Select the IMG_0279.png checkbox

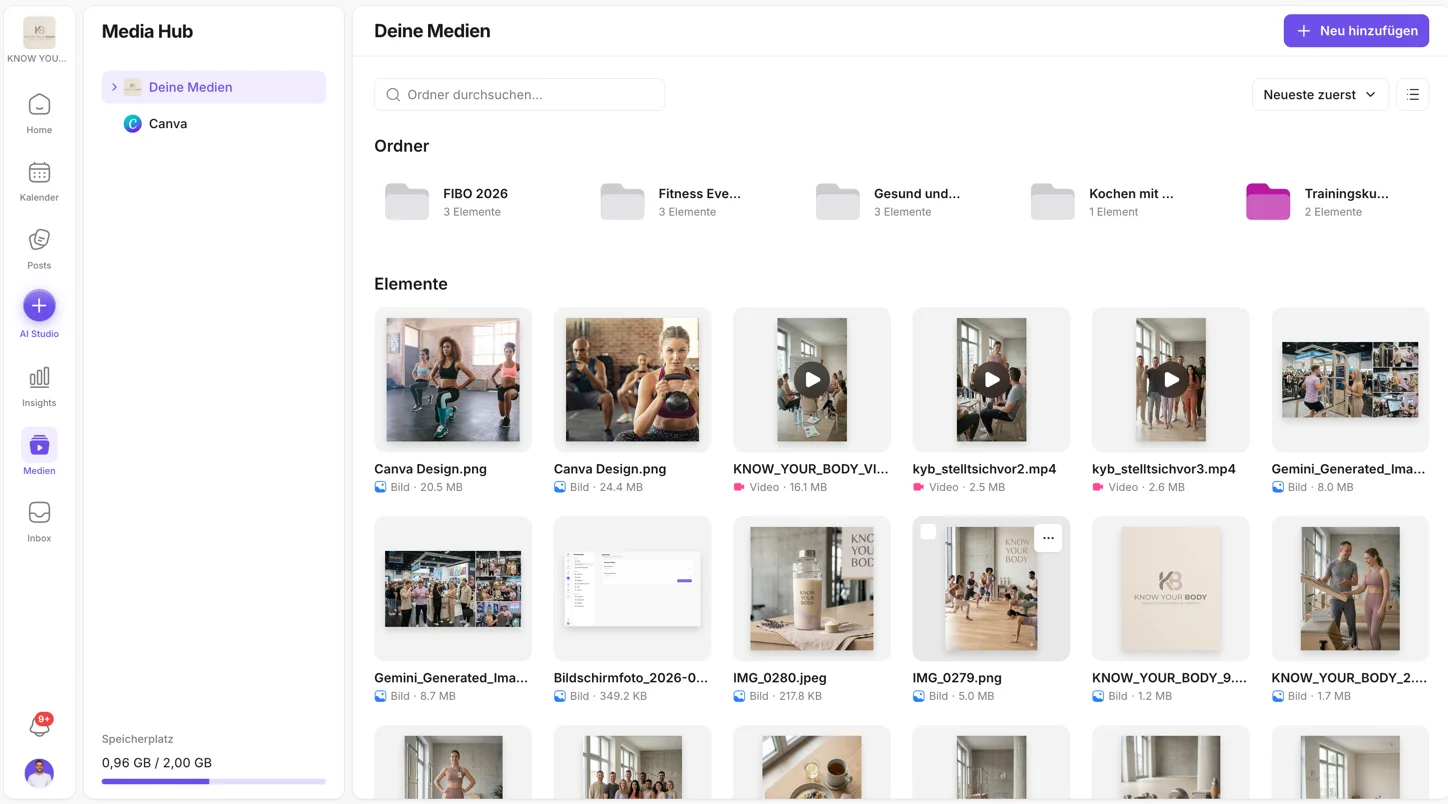coord(928,532)
